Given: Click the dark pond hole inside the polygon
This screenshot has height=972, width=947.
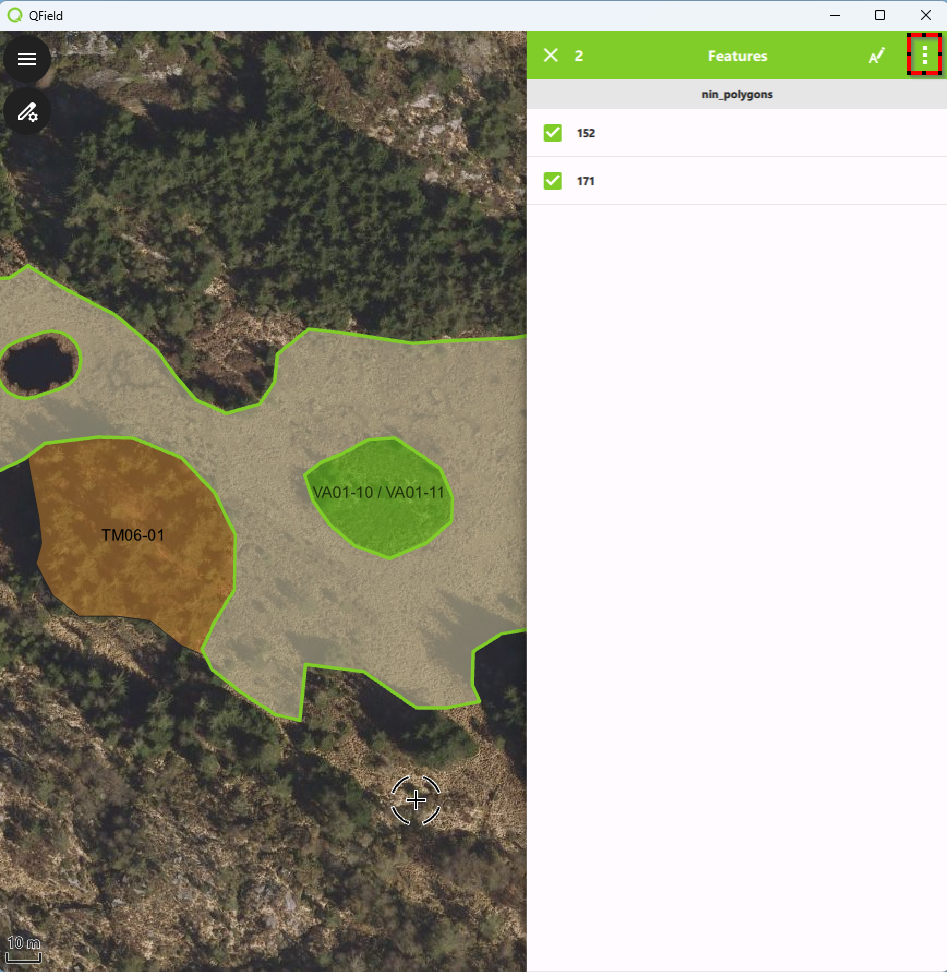Looking at the screenshot, I should [x=40, y=364].
